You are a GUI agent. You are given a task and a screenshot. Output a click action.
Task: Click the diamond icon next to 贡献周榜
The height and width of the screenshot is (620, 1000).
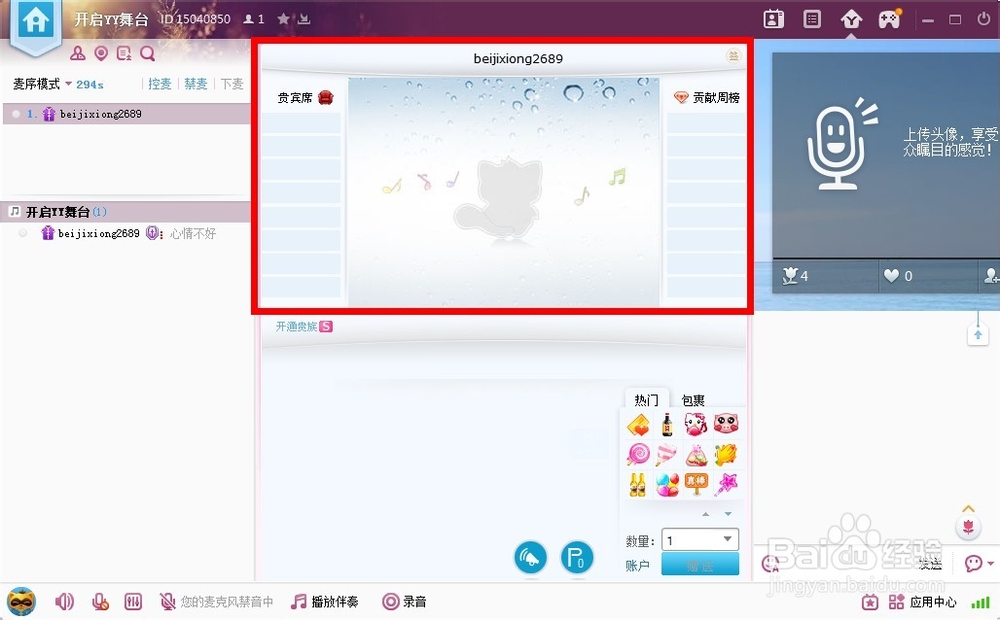[681, 98]
